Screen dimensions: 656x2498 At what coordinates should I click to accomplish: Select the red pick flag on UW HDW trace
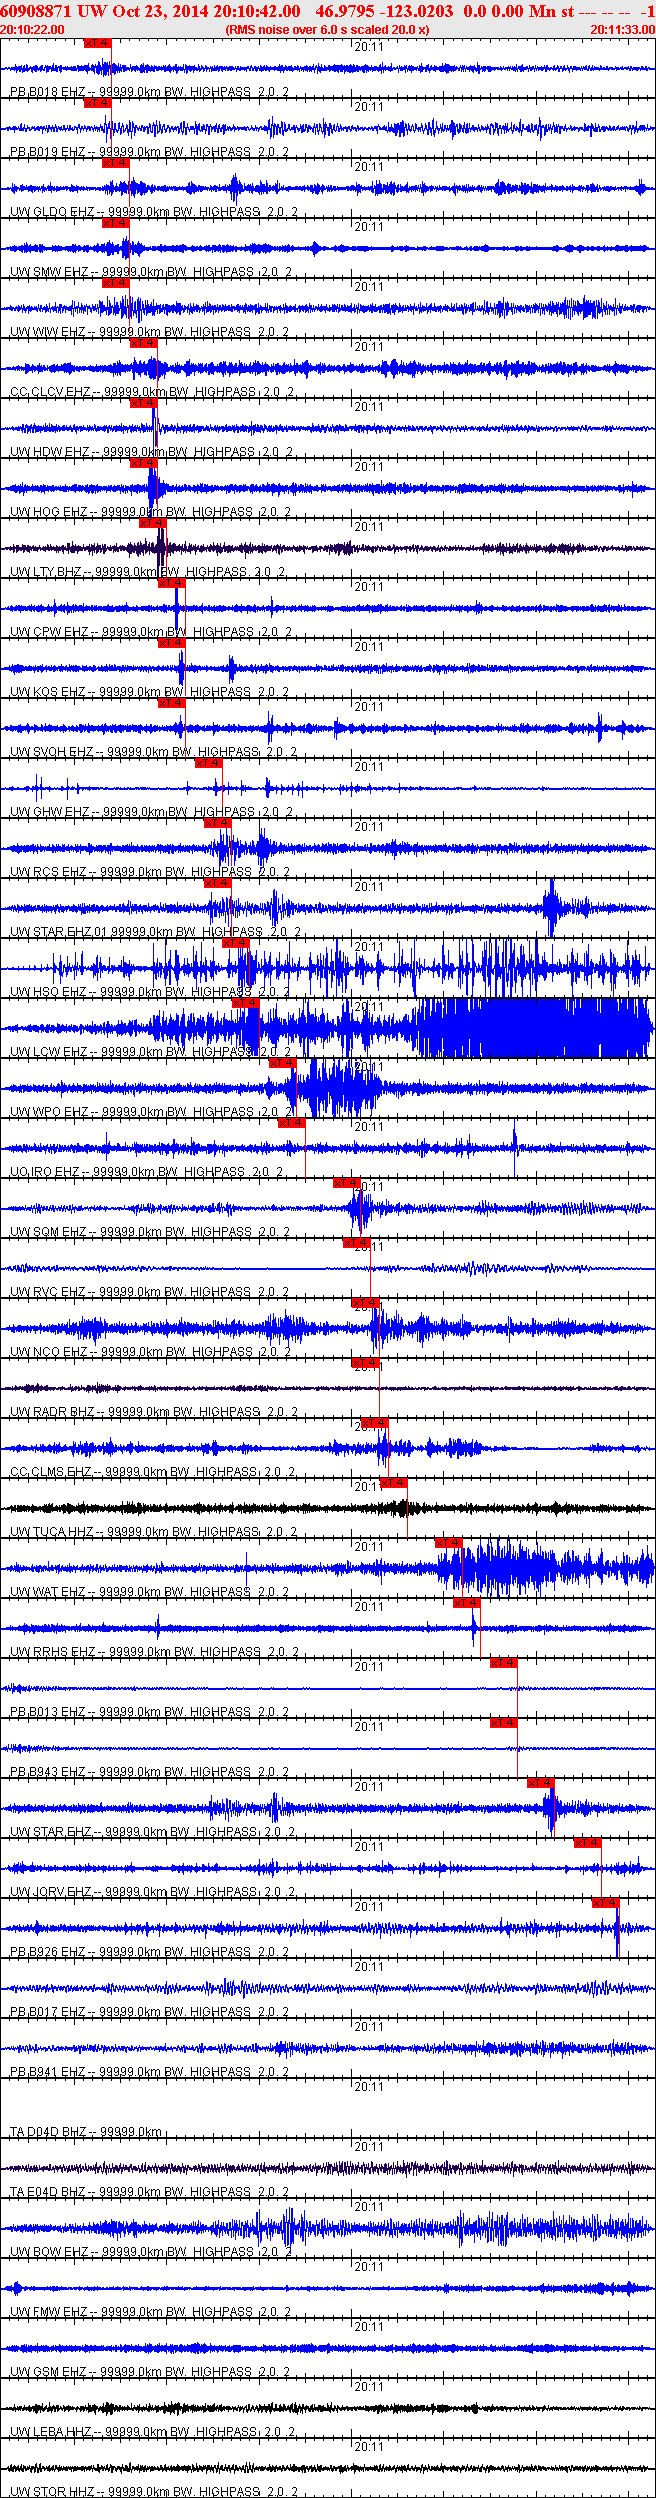(x=144, y=403)
